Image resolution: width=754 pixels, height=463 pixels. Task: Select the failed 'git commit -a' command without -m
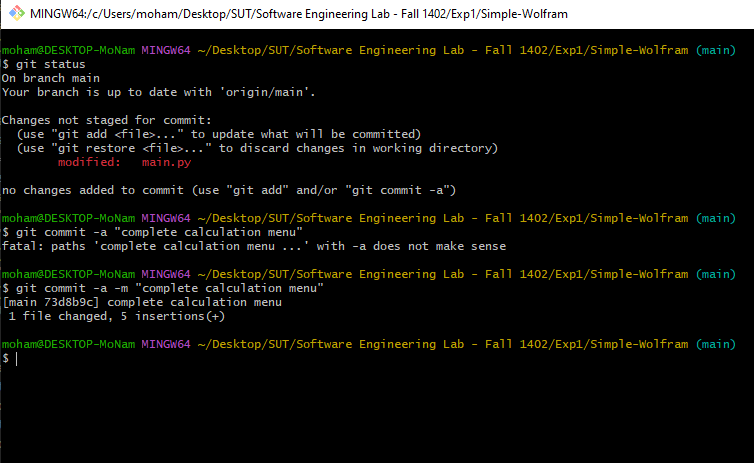click(152, 232)
